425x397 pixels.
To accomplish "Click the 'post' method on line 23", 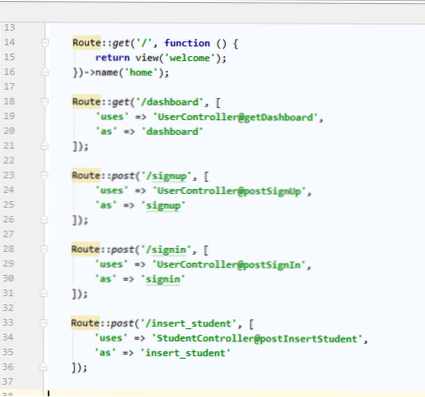I will [x=123, y=176].
